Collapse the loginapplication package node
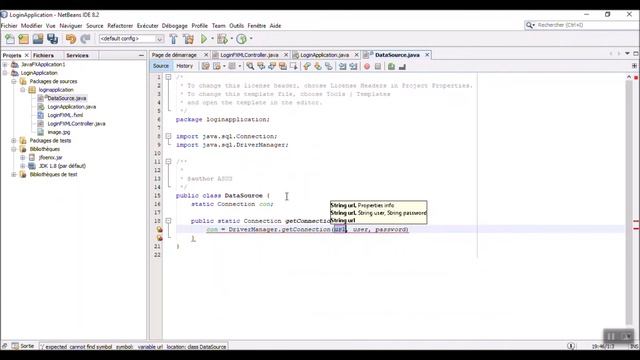This screenshot has width=640, height=360. click(22, 90)
